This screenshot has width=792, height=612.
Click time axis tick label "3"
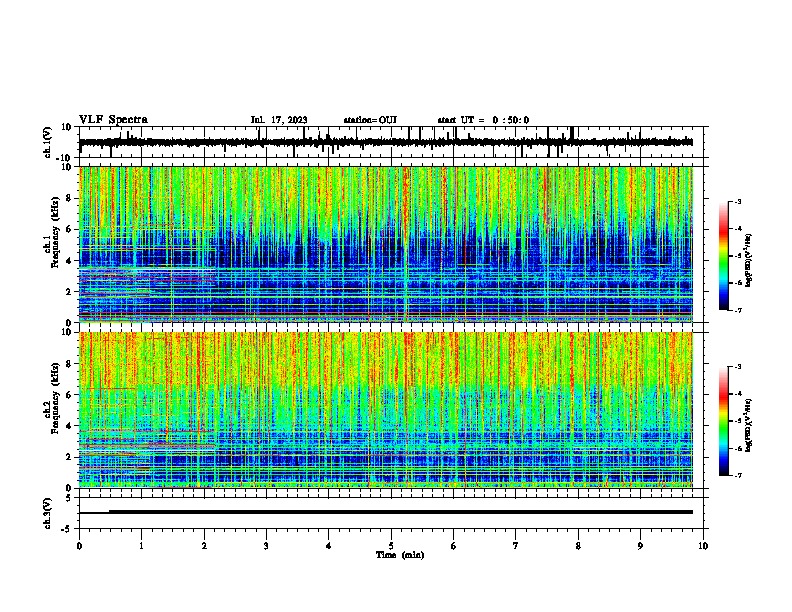[x=266, y=546]
